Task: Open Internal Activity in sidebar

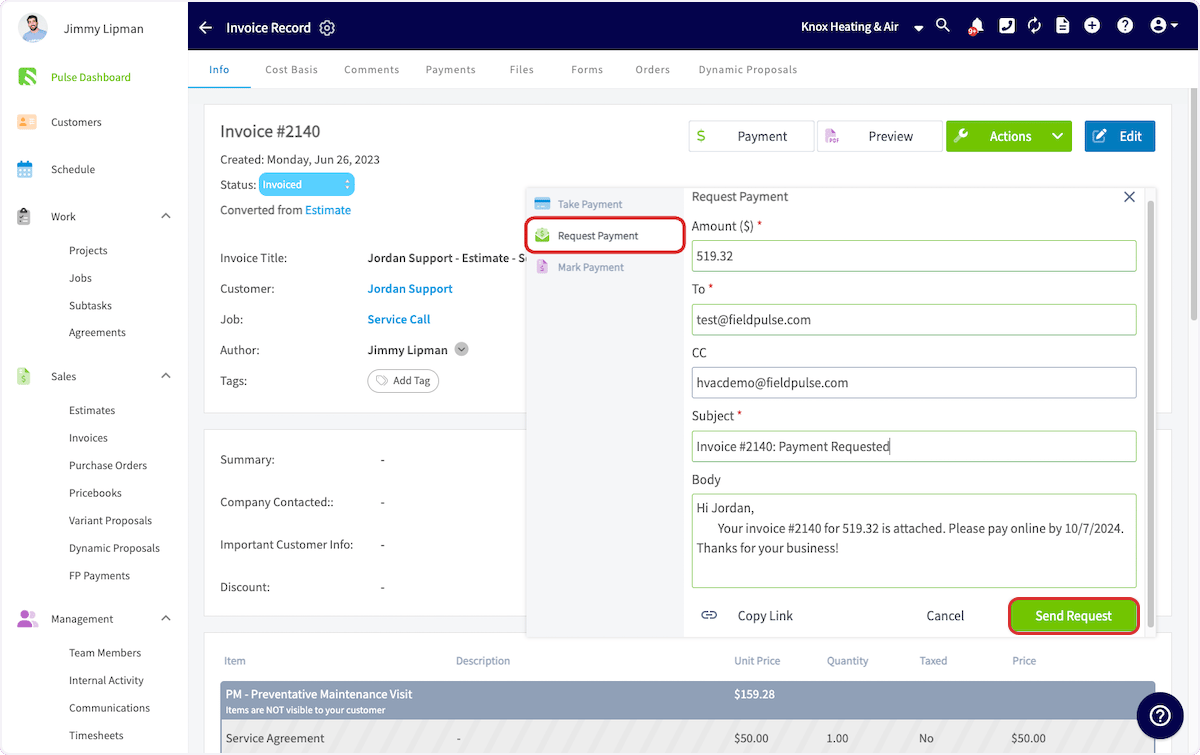Action: pos(106,680)
